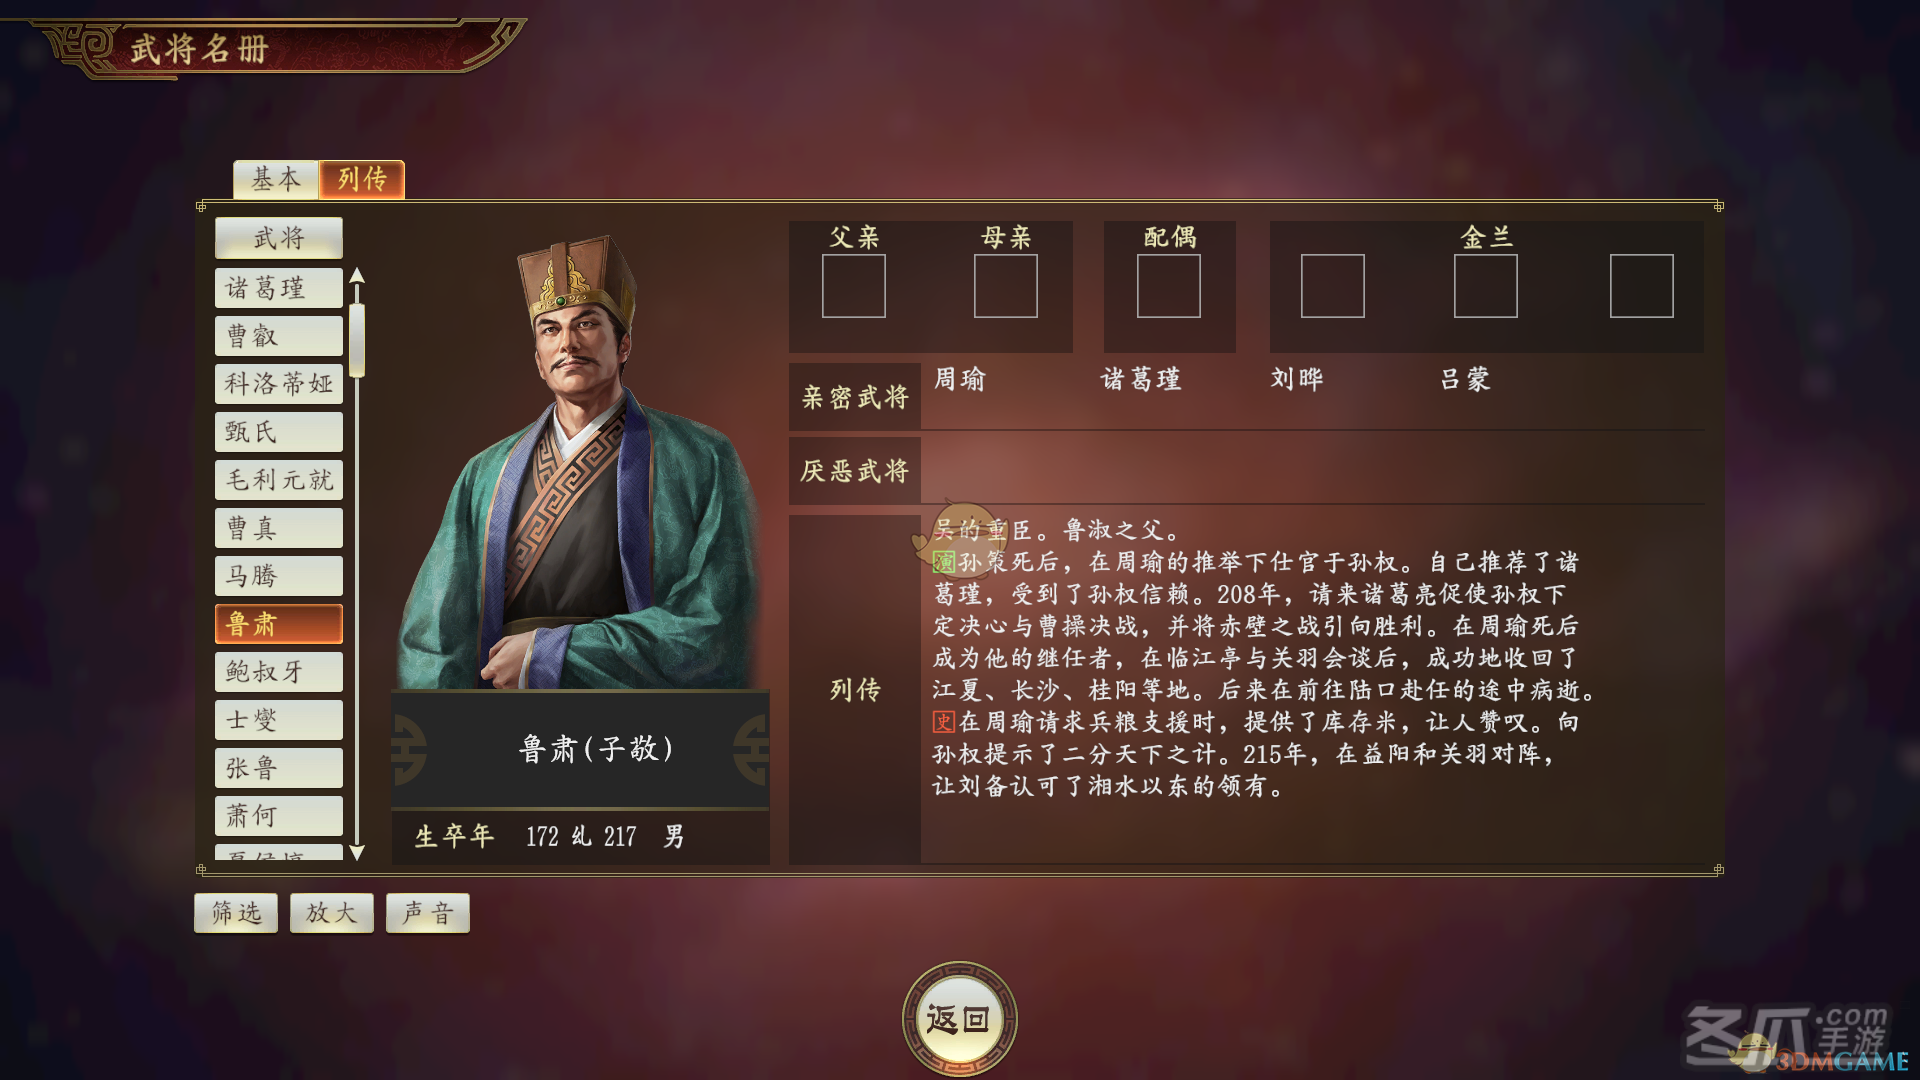Click the red 史 marker in biography
1920x1080 pixels.
coord(944,722)
